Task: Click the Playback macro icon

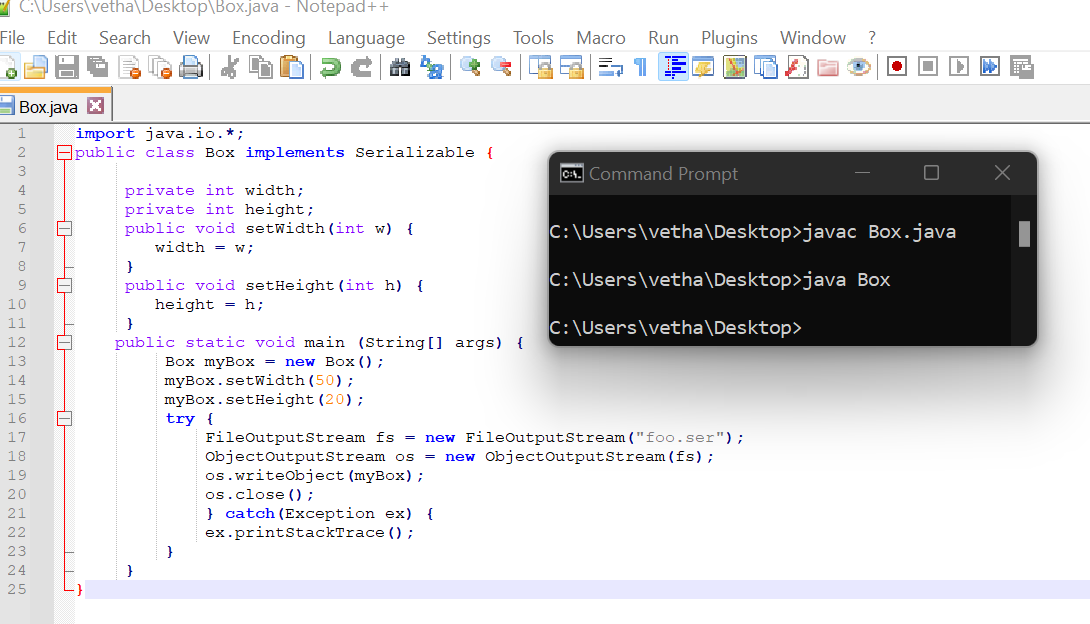Action: 959,67
